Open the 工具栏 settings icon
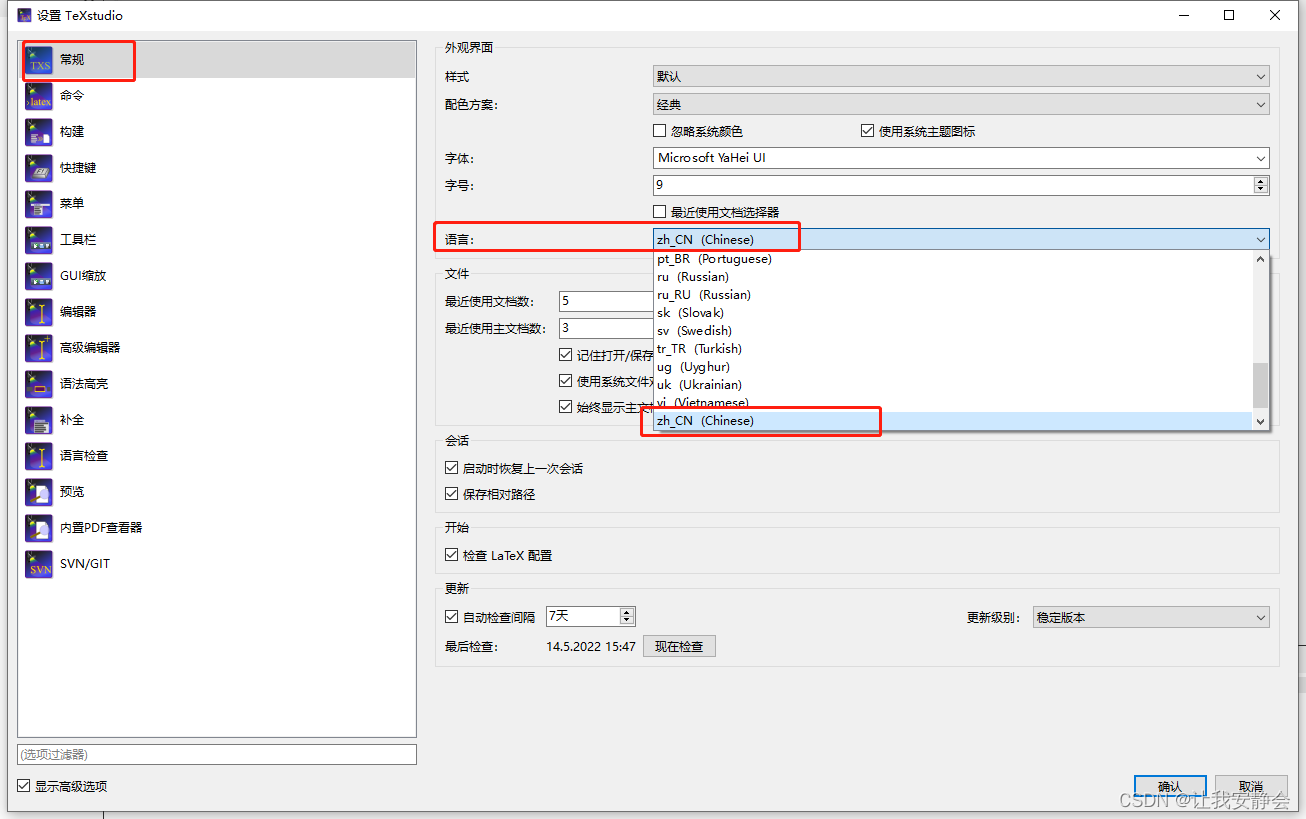This screenshot has height=819, width=1306. (x=39, y=240)
